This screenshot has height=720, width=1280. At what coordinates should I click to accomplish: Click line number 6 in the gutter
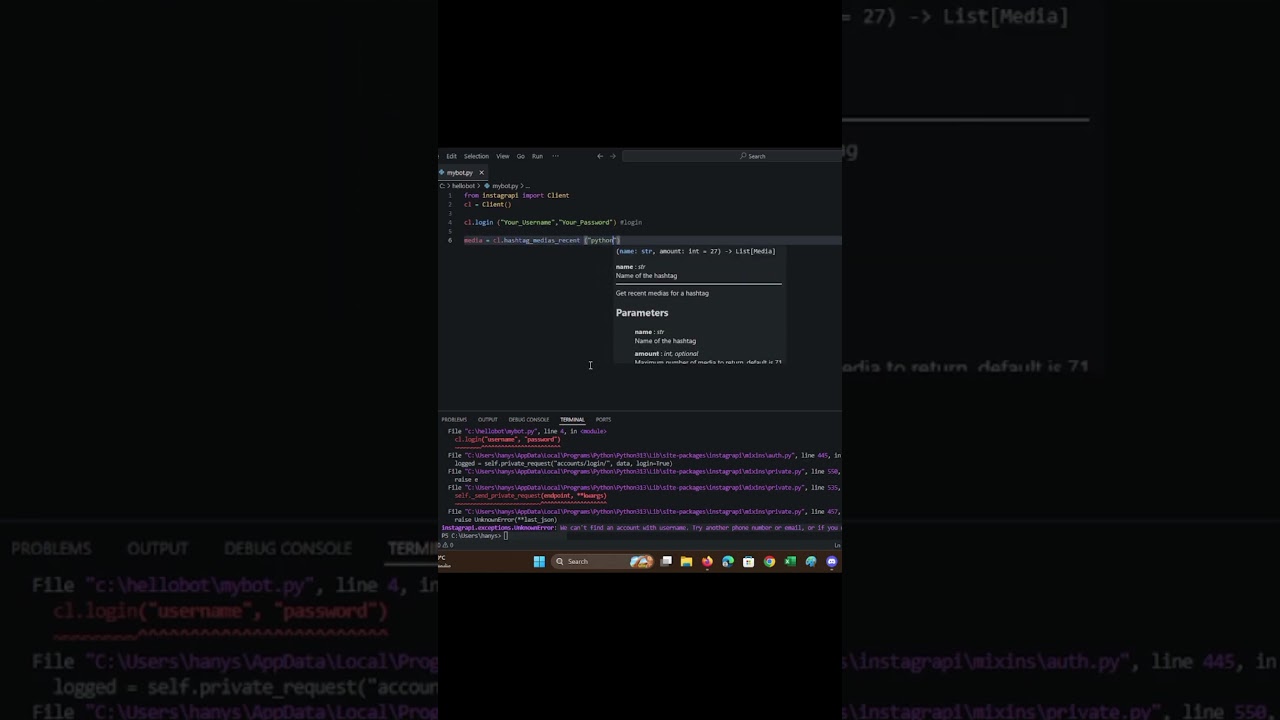[450, 240]
